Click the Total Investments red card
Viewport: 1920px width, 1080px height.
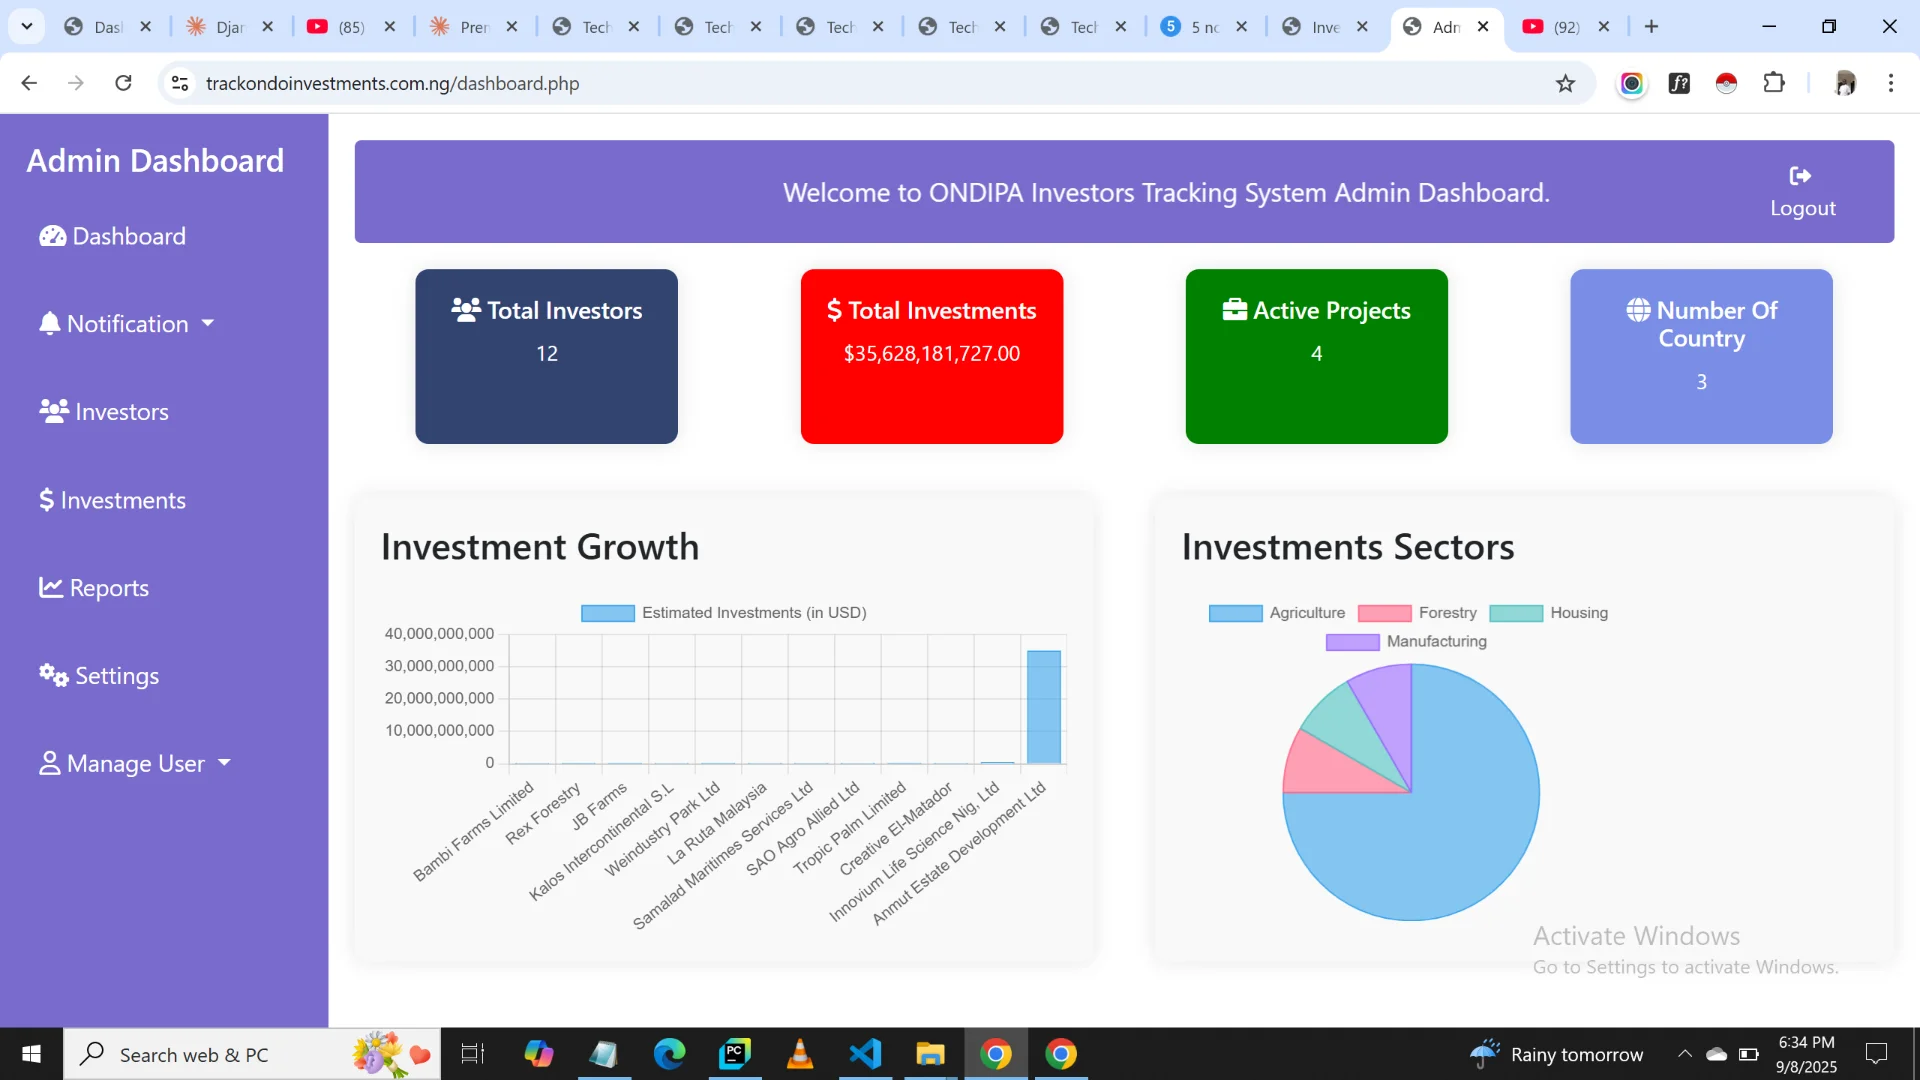click(931, 356)
